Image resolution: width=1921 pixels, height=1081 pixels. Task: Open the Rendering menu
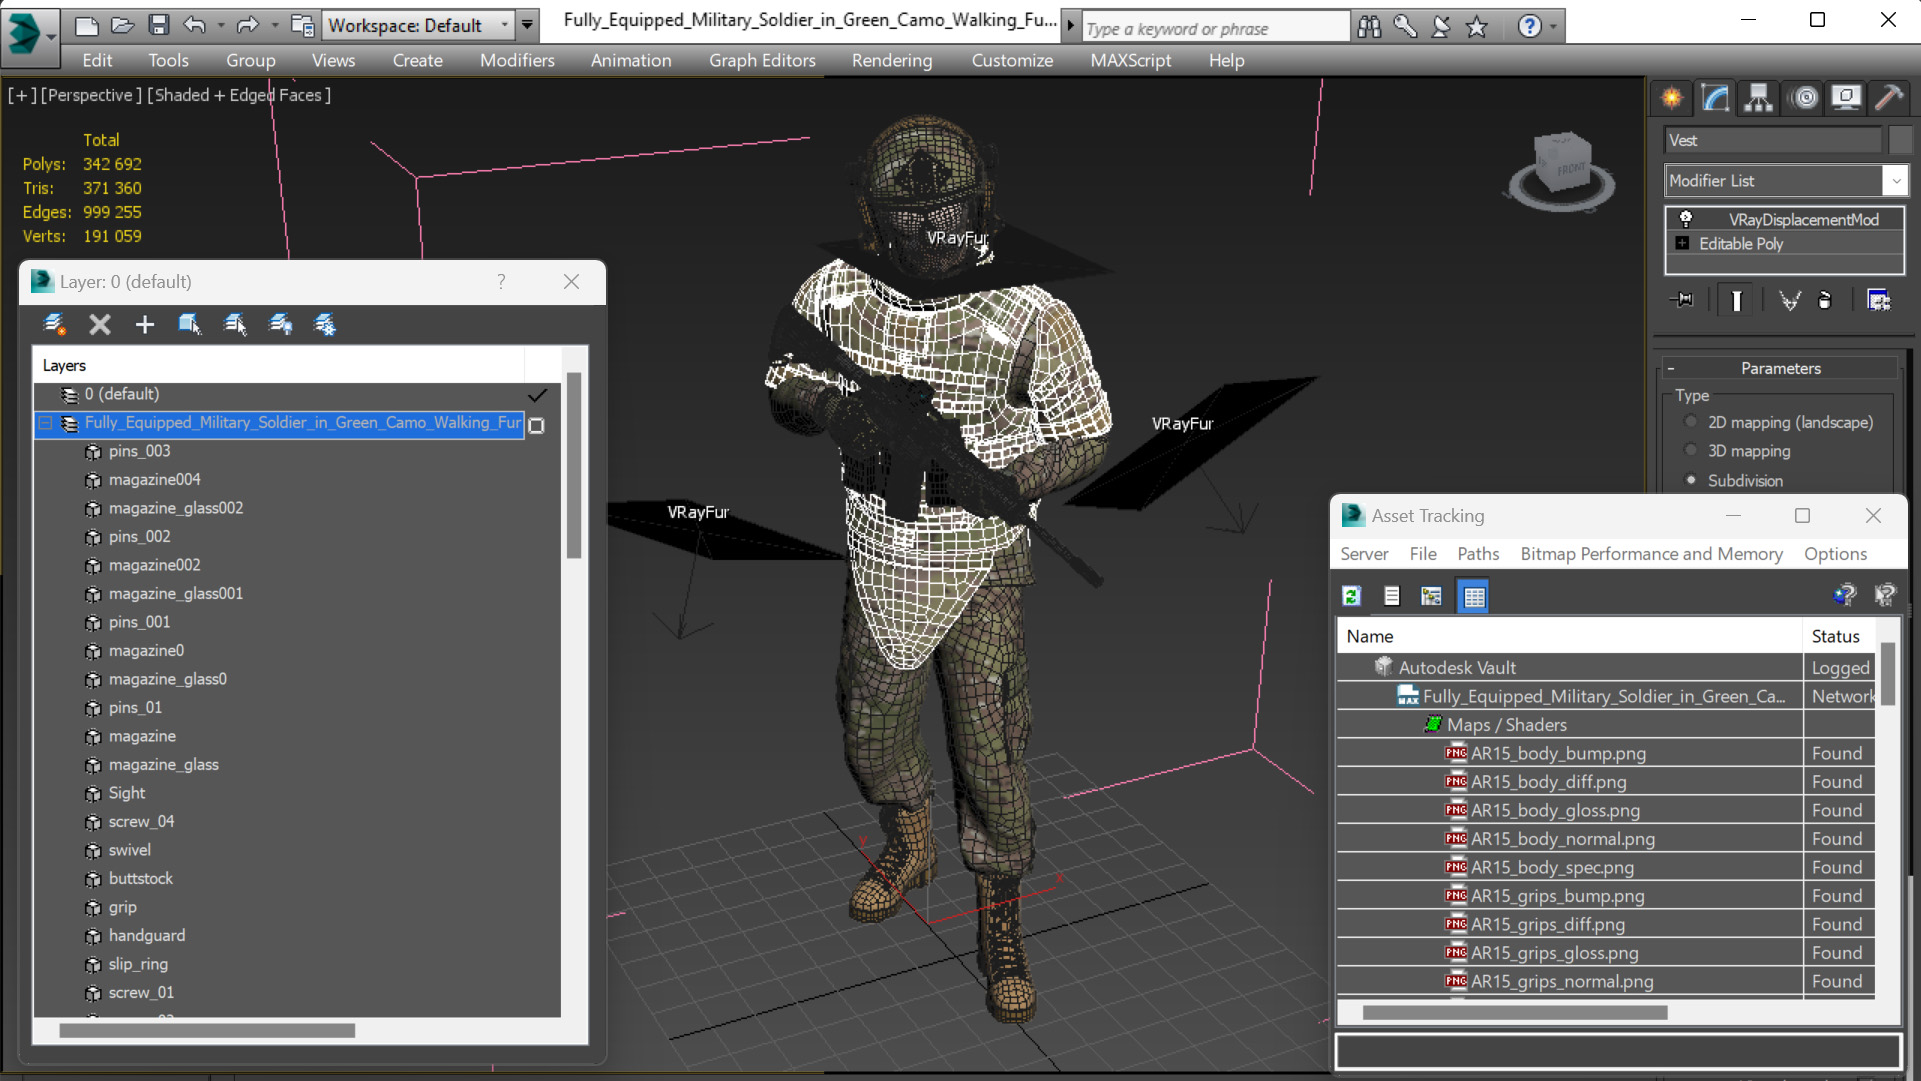pos(891,60)
